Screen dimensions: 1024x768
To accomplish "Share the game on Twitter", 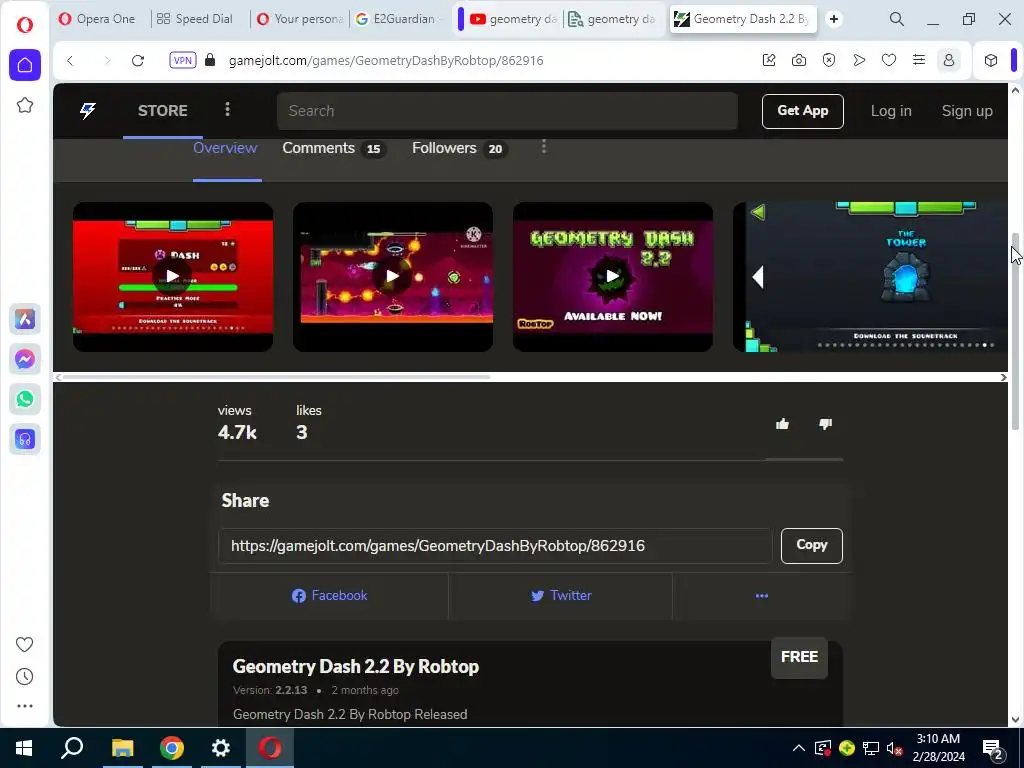I will [x=561, y=596].
